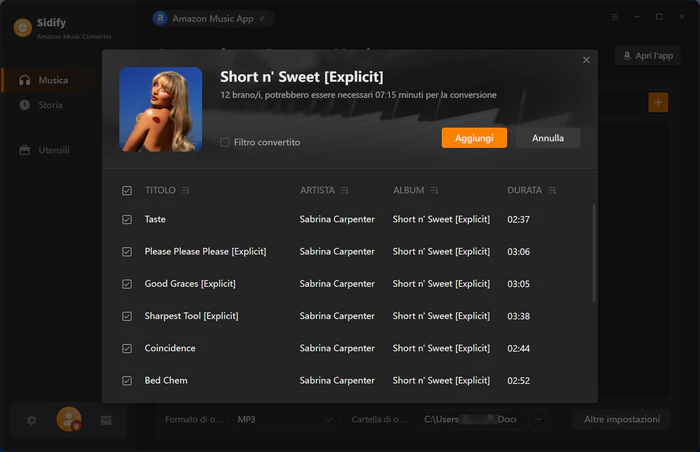This screenshot has width=700, height=452.
Task: Sort by the ALBUM column icon
Action: pyautogui.click(x=434, y=191)
